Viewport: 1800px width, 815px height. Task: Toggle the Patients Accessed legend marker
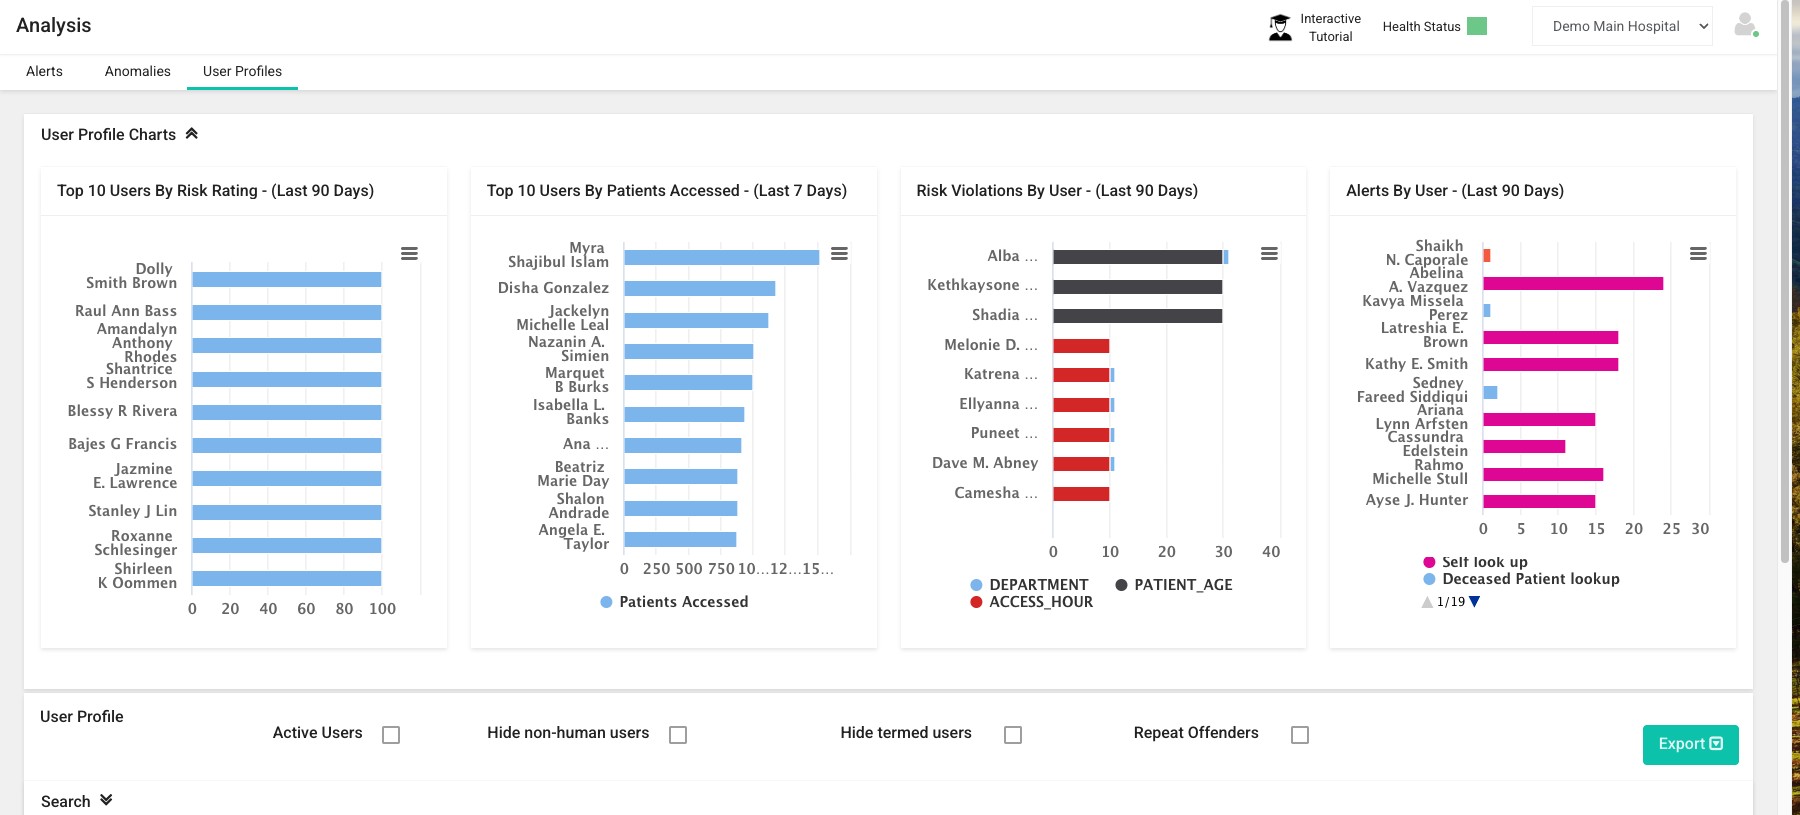point(606,602)
